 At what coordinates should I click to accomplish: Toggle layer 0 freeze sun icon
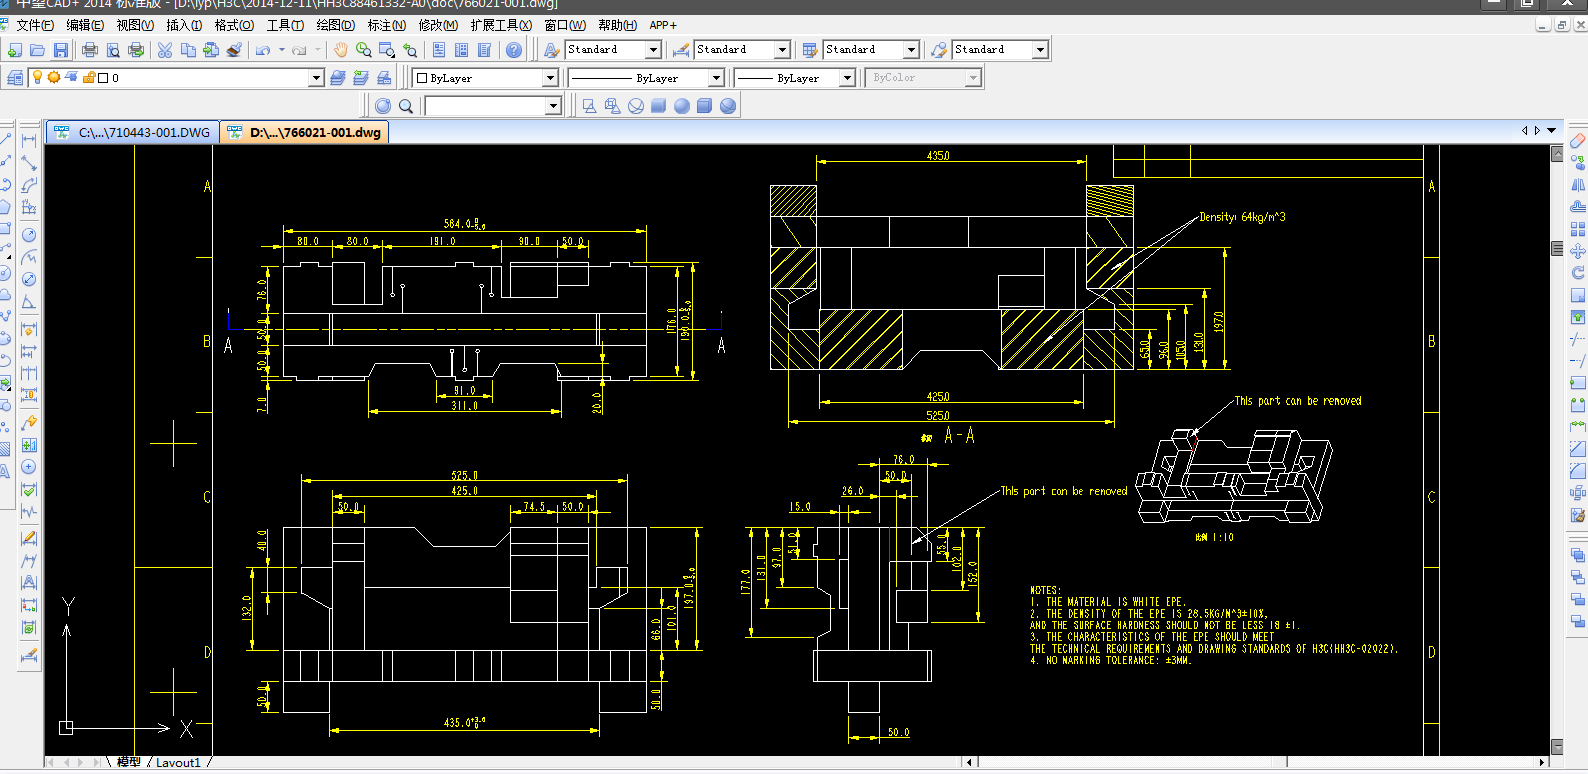pyautogui.click(x=54, y=78)
